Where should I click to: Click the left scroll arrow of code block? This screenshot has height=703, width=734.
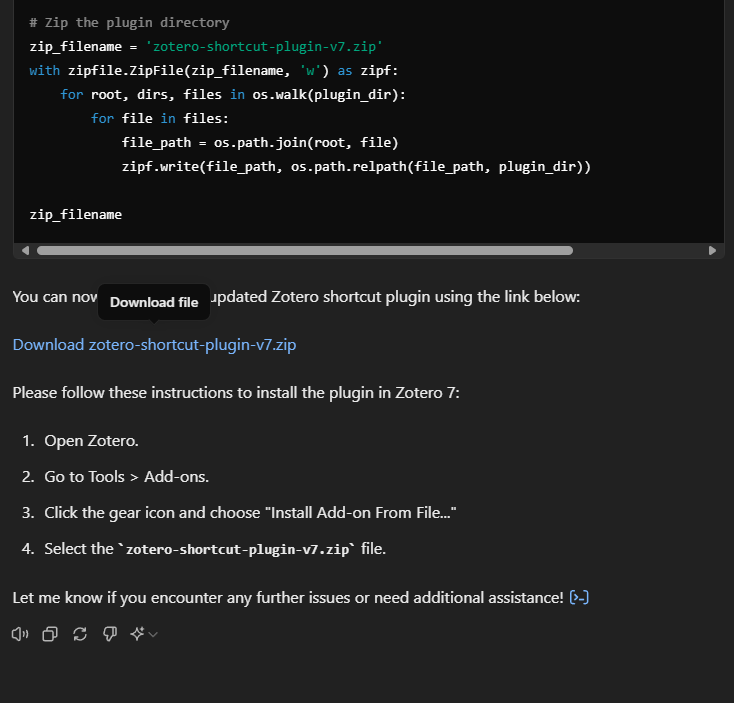click(25, 251)
